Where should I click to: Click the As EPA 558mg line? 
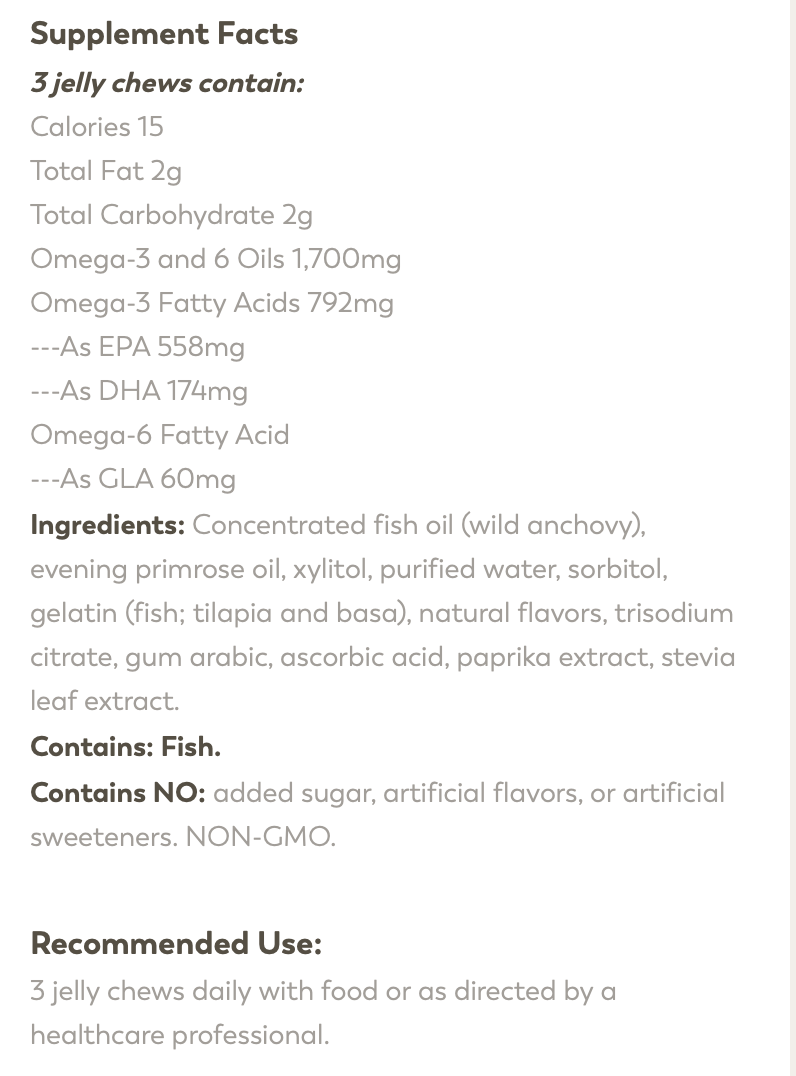pos(137,347)
